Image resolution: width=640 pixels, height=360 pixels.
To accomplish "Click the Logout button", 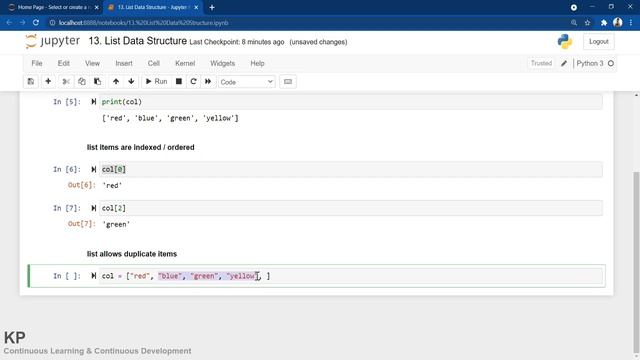I will 598,42.
